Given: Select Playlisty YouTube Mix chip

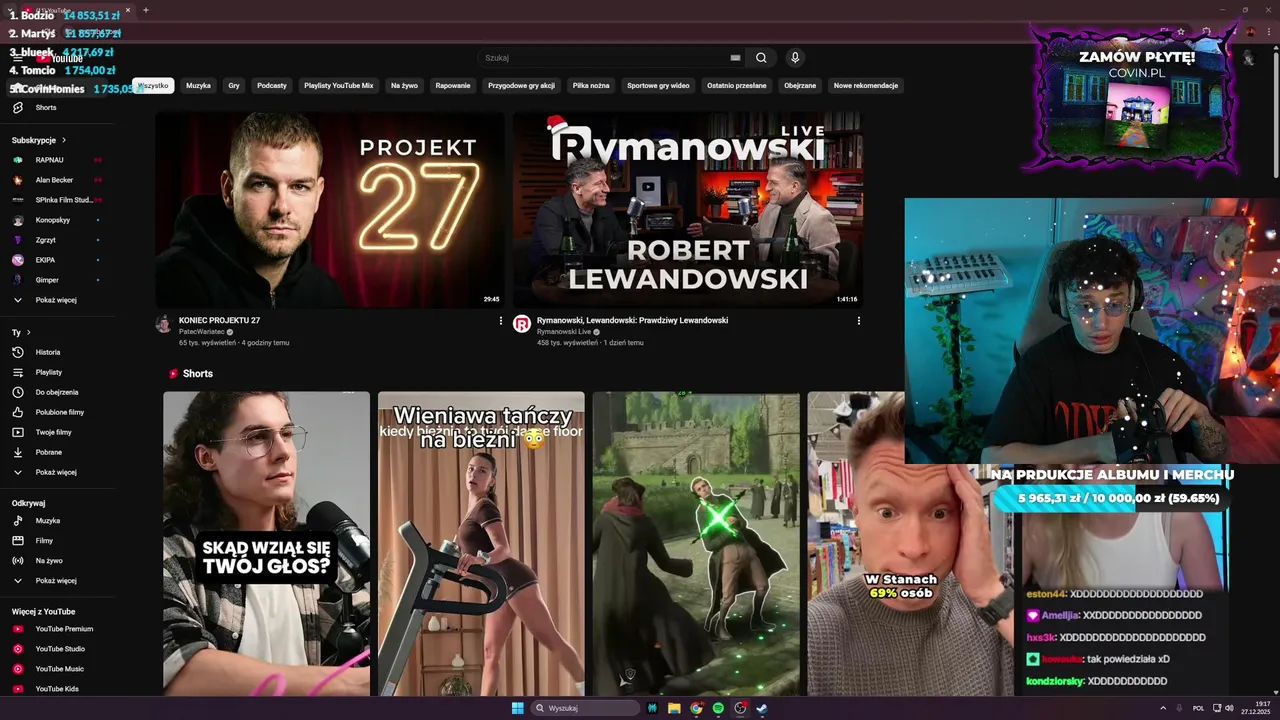Looking at the screenshot, I should tap(339, 86).
